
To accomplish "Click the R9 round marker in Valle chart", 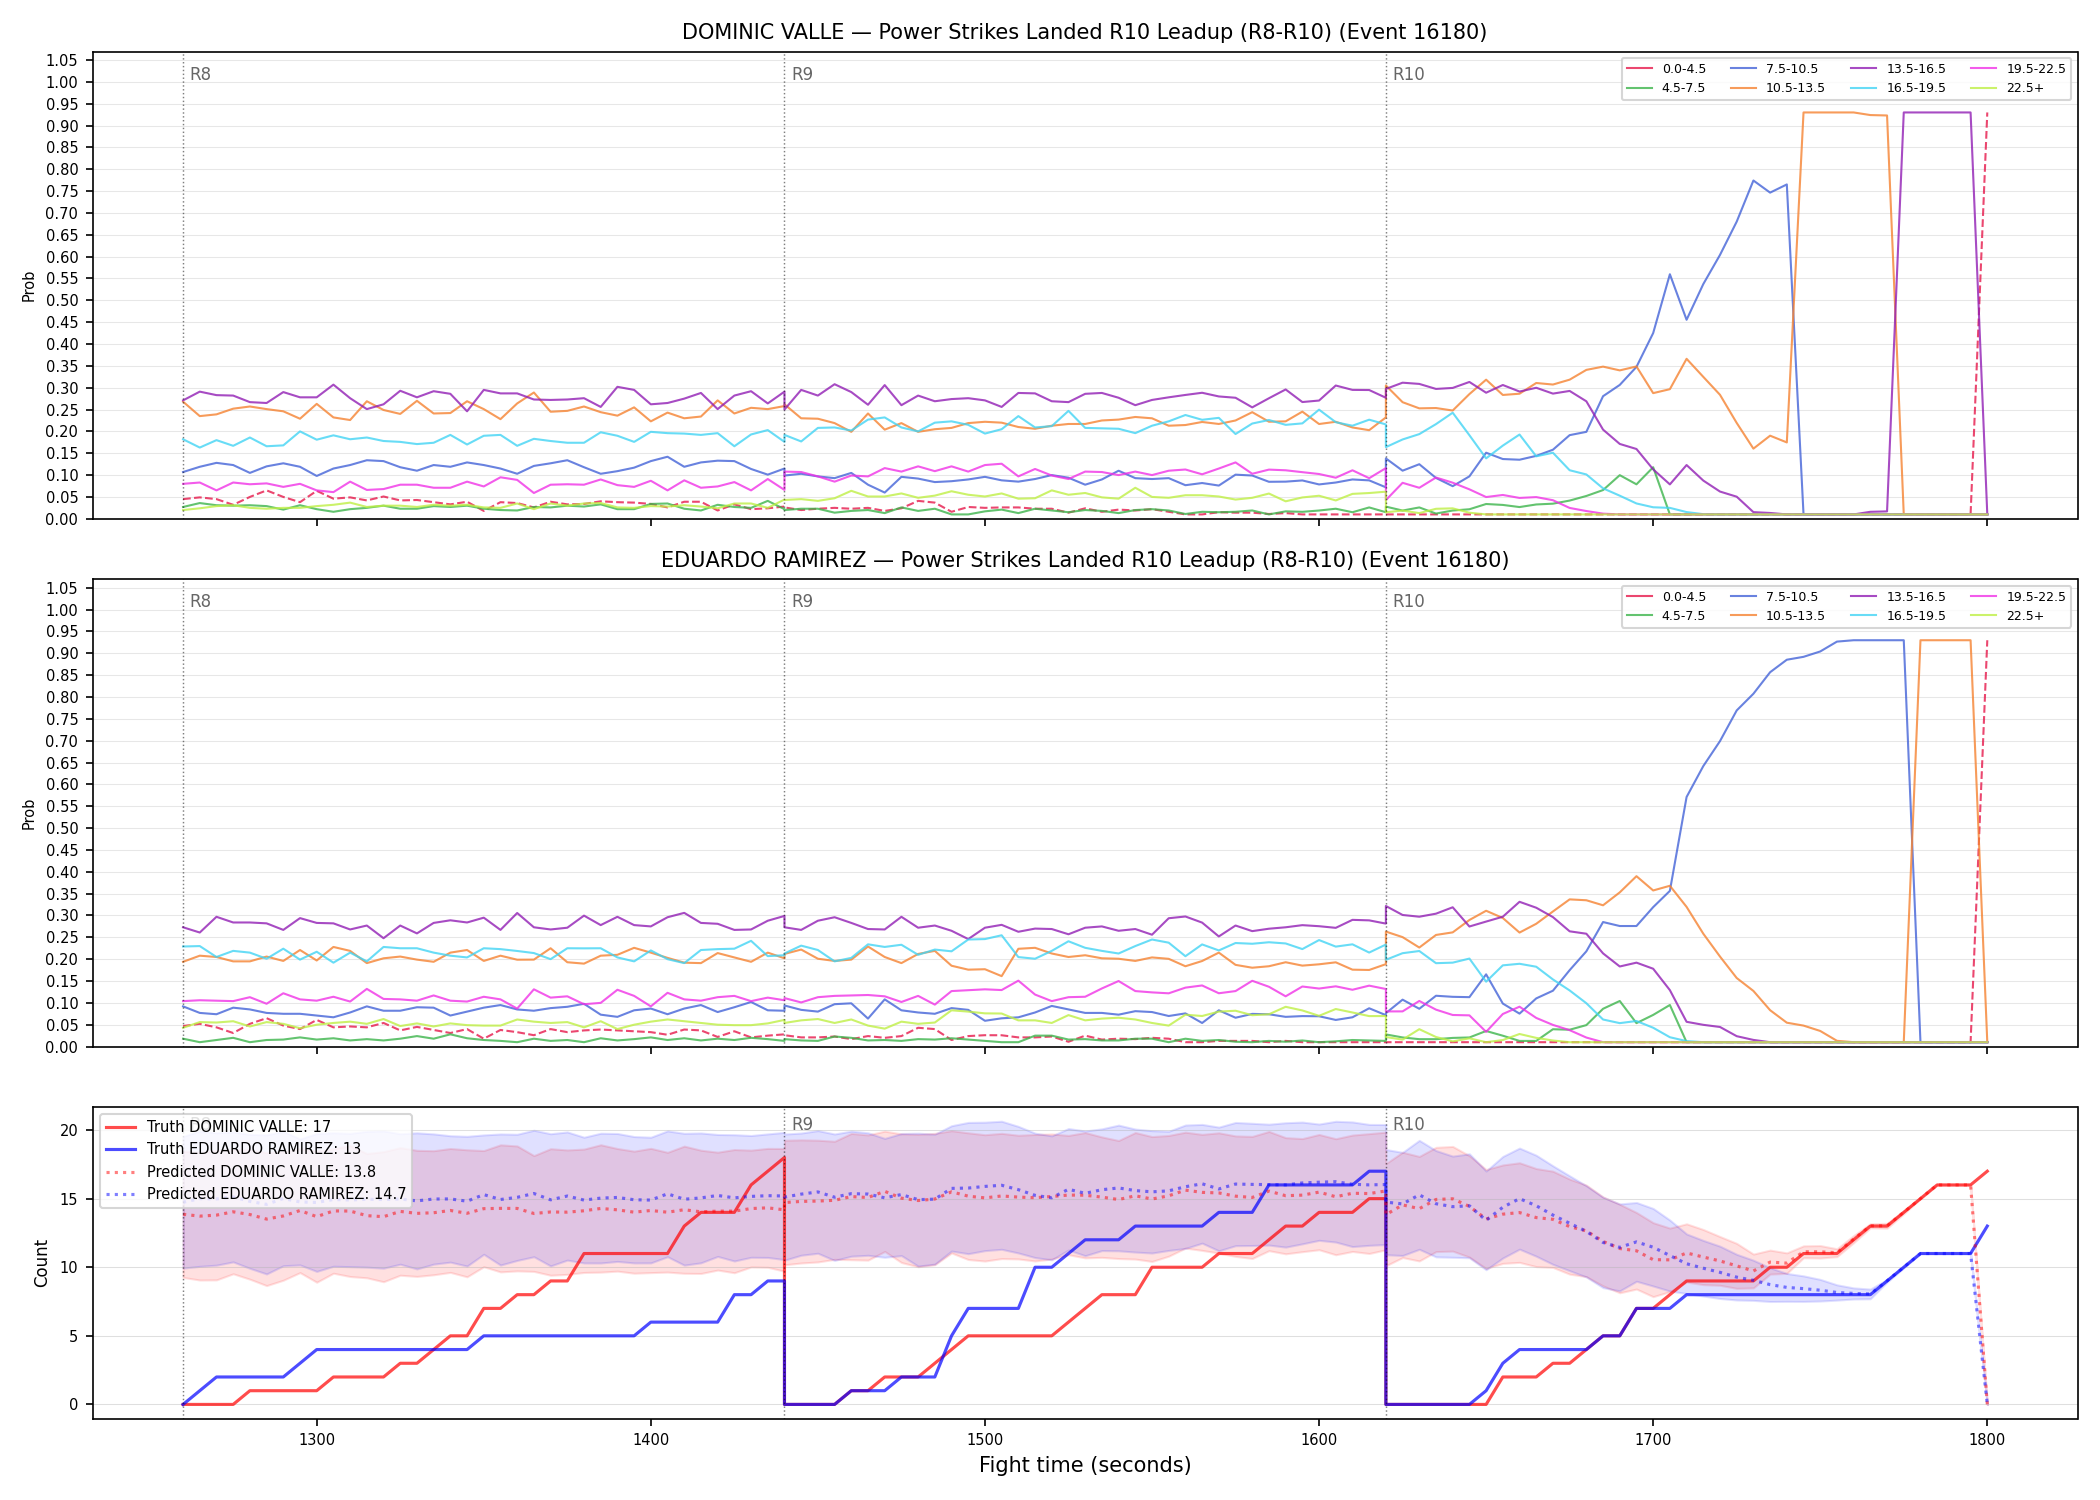I will click(x=802, y=74).
